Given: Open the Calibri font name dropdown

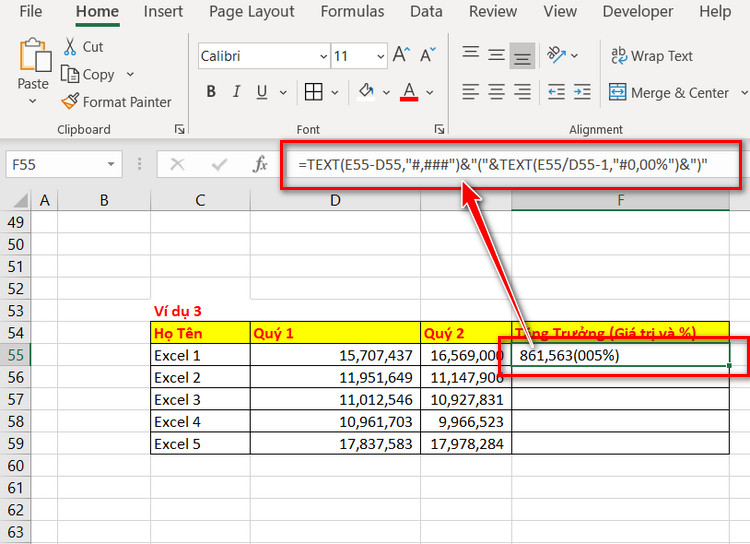Looking at the screenshot, I should (323, 56).
